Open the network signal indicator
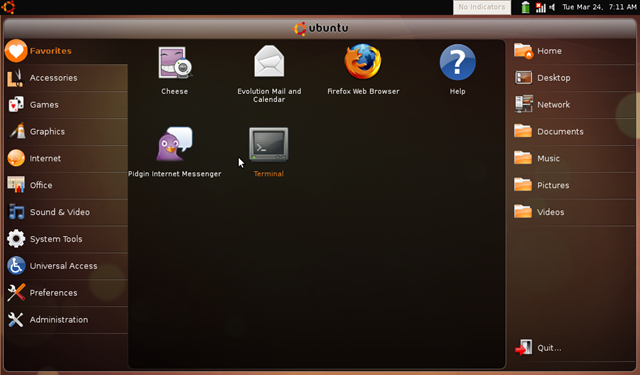The image size is (640, 375). coord(540,7)
